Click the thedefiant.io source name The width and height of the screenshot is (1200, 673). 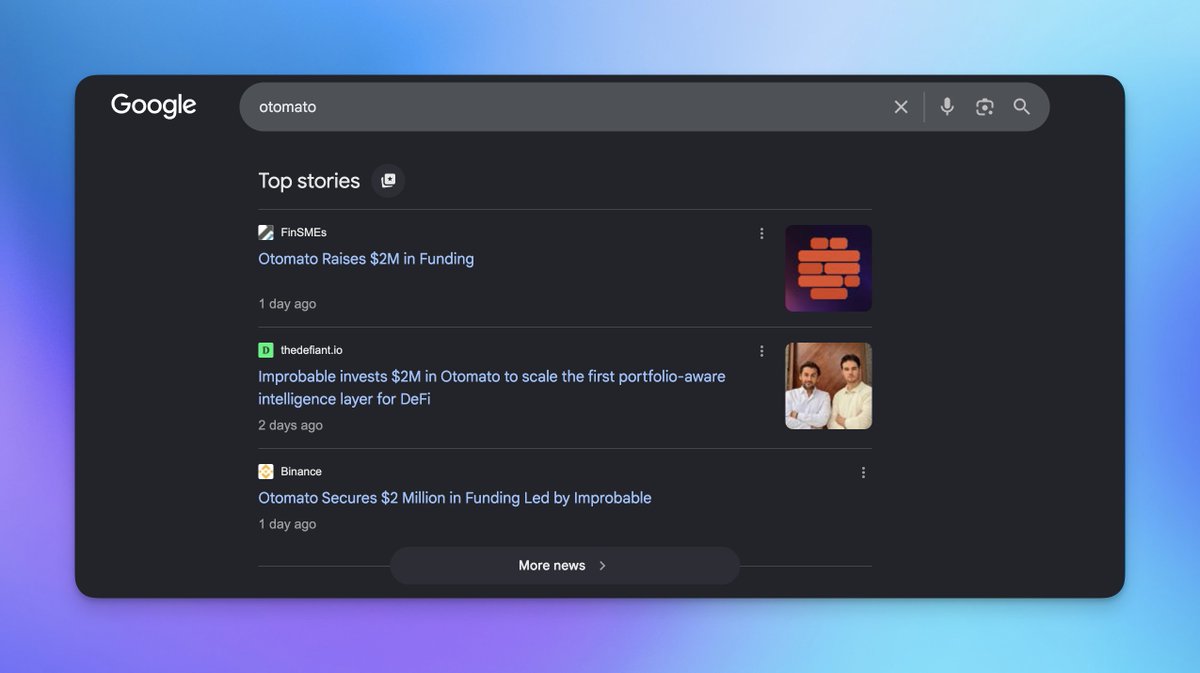click(312, 350)
